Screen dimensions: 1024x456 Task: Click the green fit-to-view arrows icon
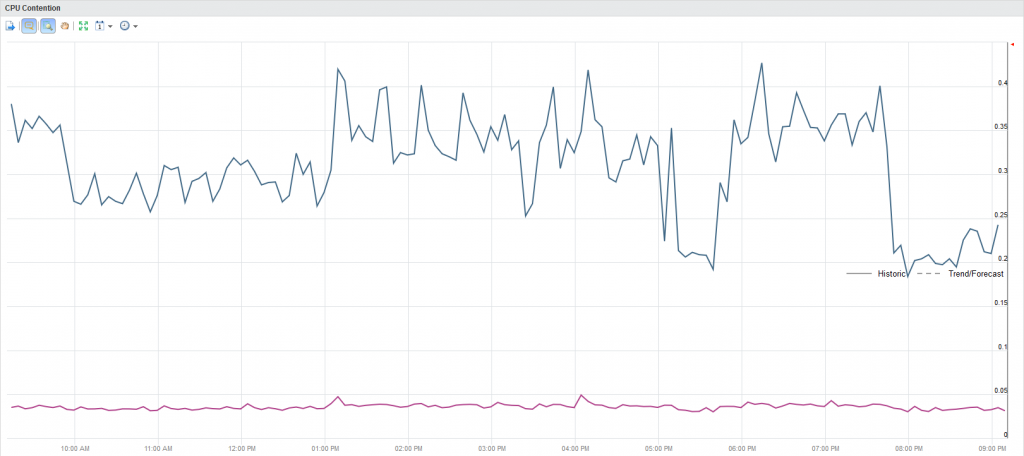pos(84,26)
